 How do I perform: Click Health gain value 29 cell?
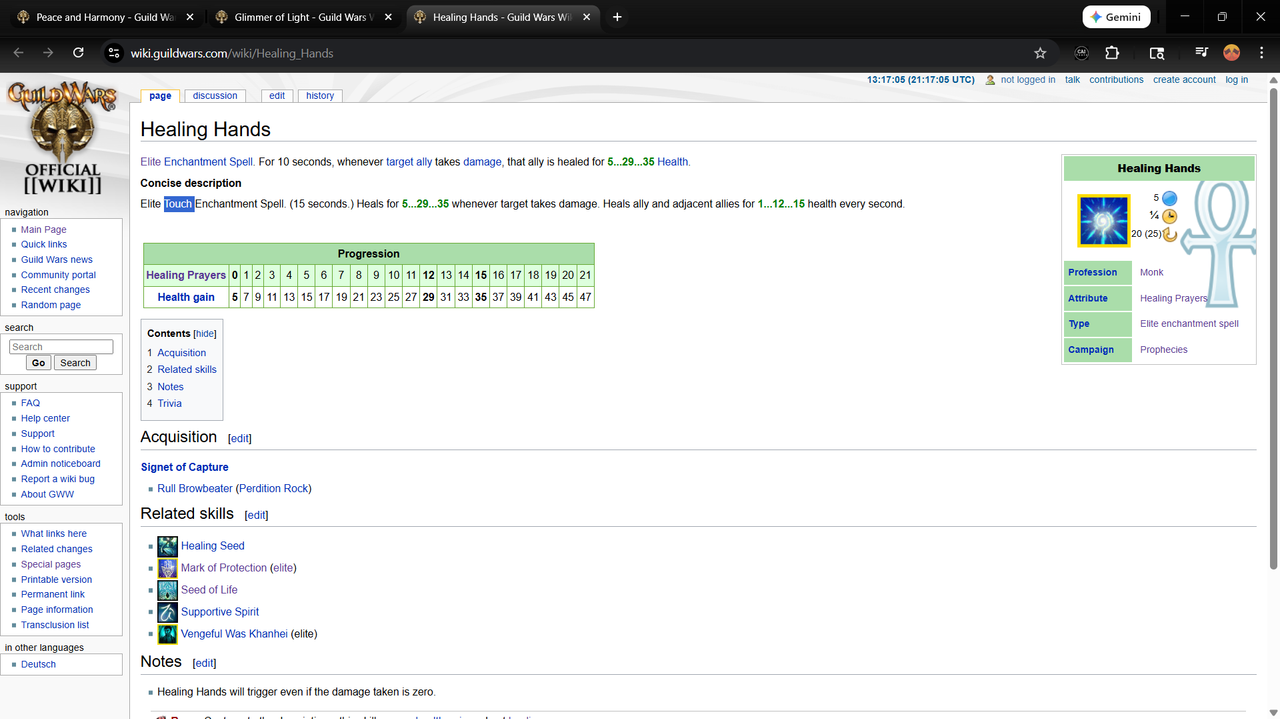pos(428,297)
